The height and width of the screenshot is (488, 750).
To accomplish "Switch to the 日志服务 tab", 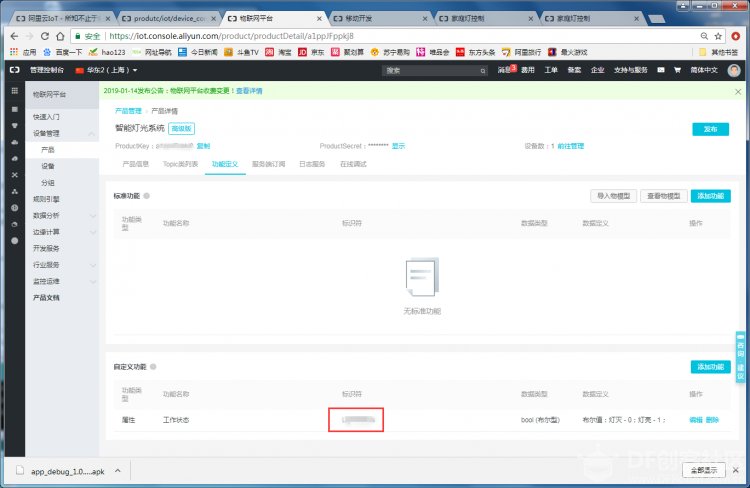I will pyautogui.click(x=312, y=164).
